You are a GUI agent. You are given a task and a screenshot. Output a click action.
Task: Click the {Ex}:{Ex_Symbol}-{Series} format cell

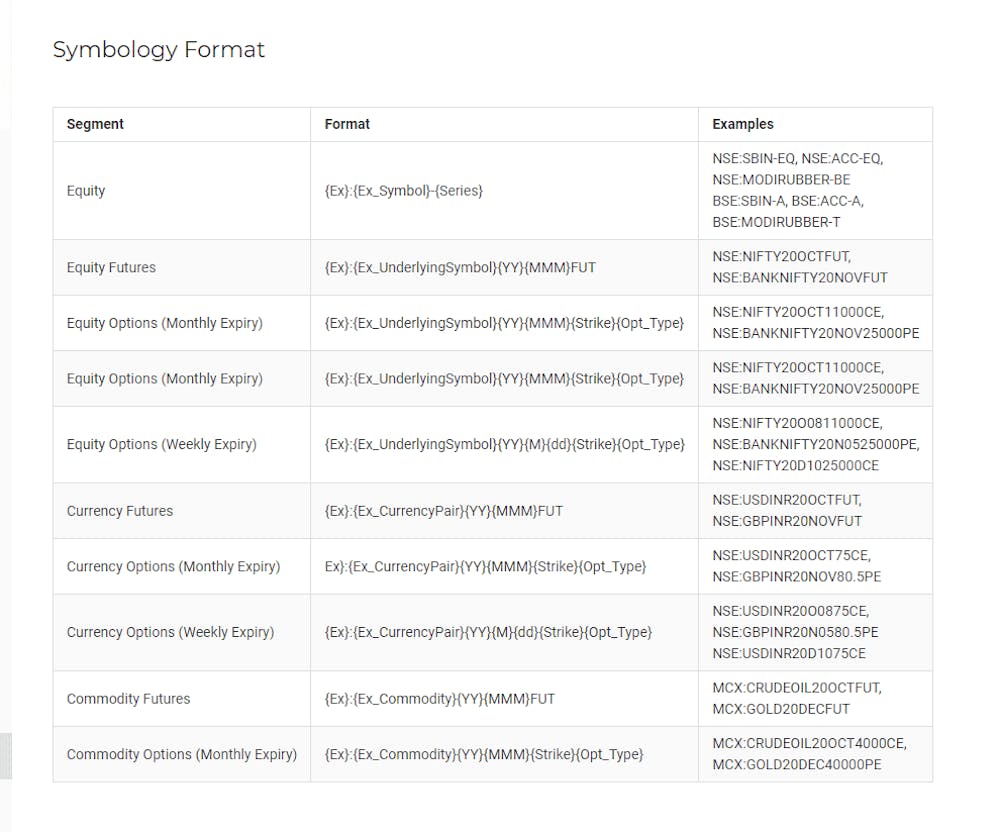pyautogui.click(x=403, y=190)
